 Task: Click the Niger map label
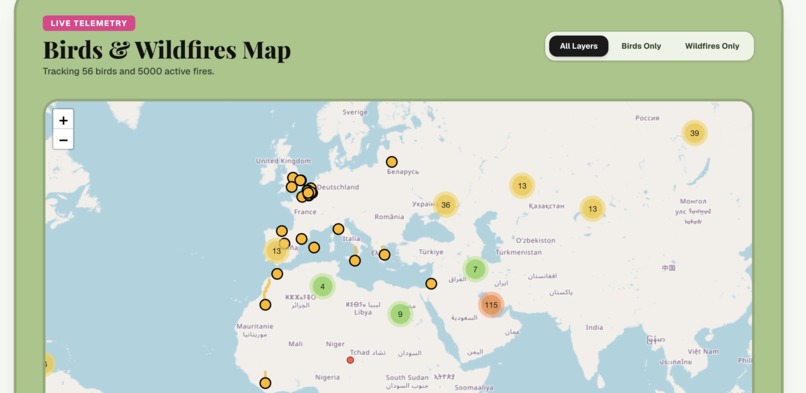(x=335, y=344)
